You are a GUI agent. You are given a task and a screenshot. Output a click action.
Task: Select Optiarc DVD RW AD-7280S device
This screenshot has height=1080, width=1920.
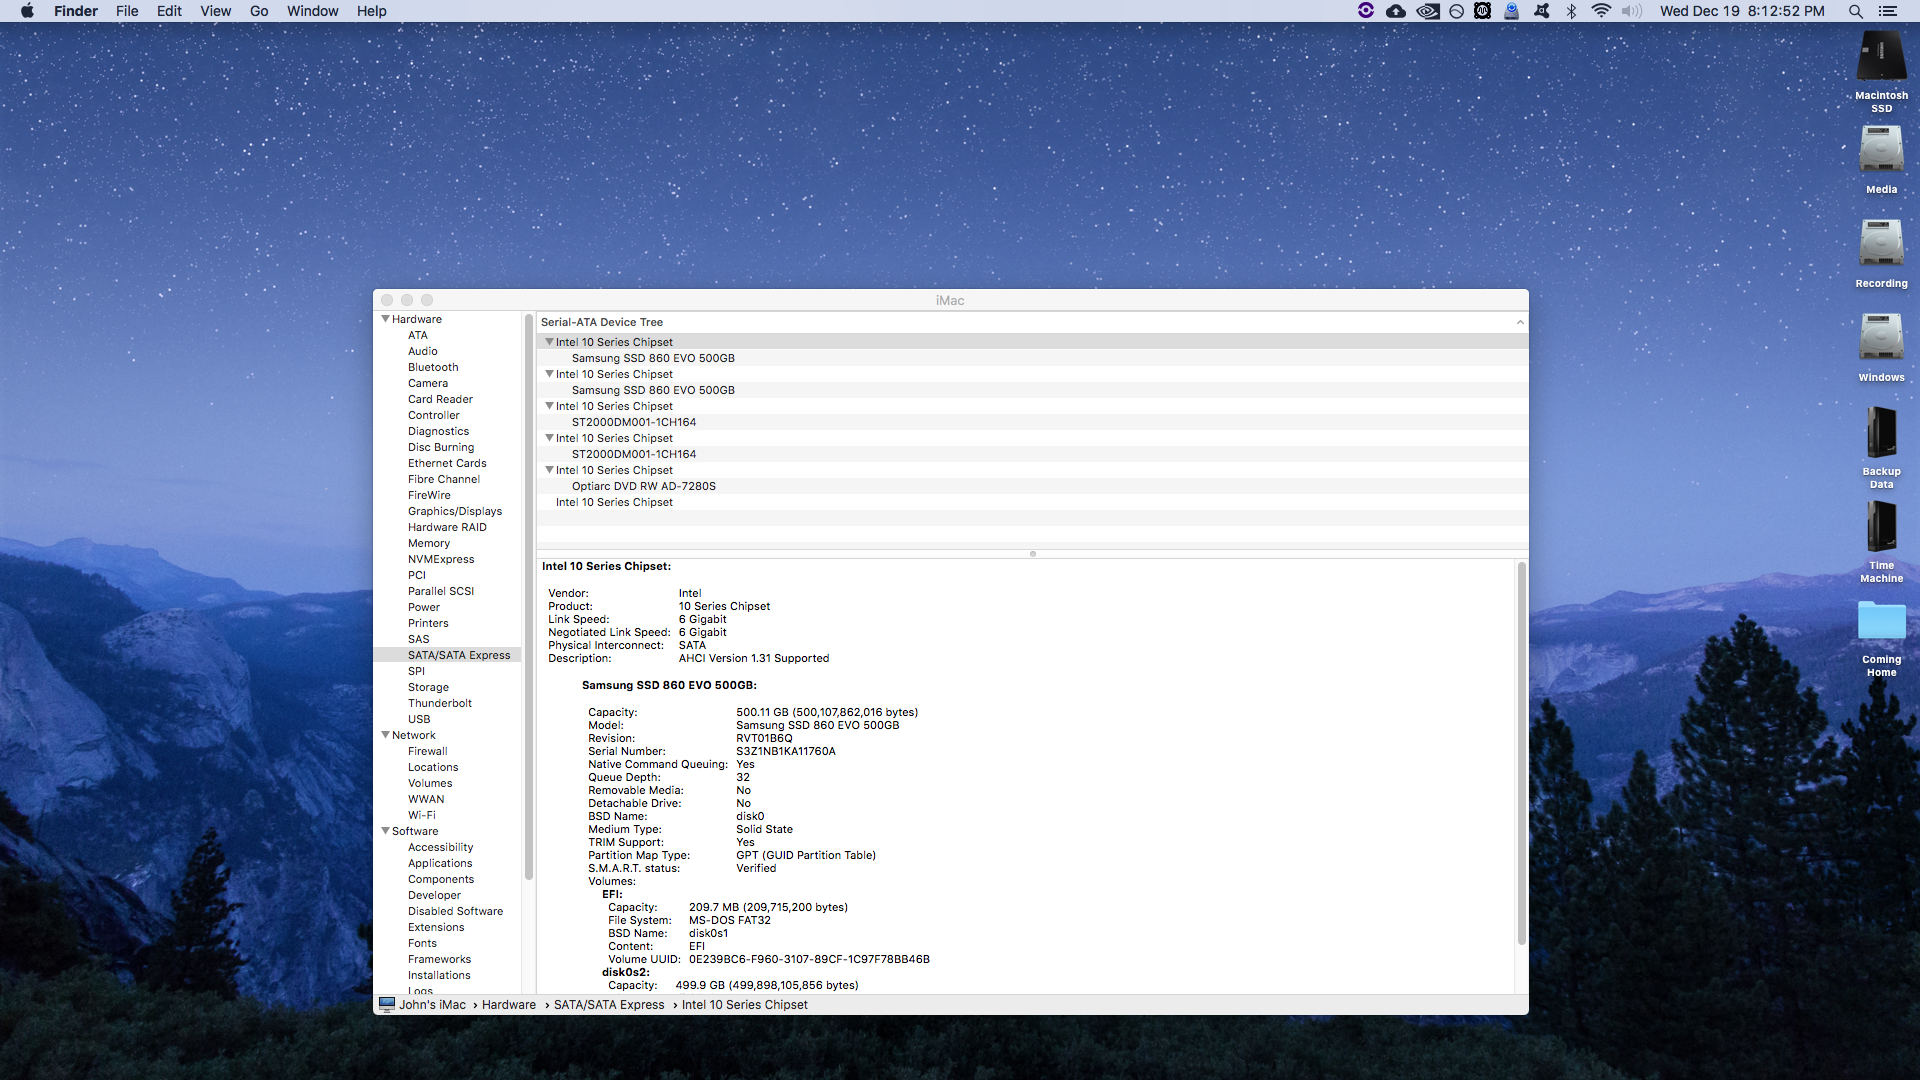click(643, 486)
